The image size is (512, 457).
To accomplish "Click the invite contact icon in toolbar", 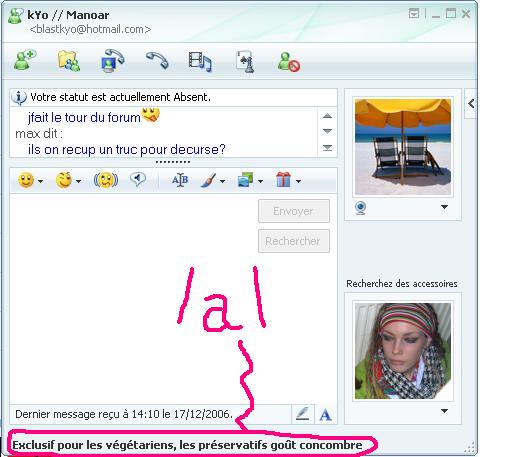I will [25, 60].
